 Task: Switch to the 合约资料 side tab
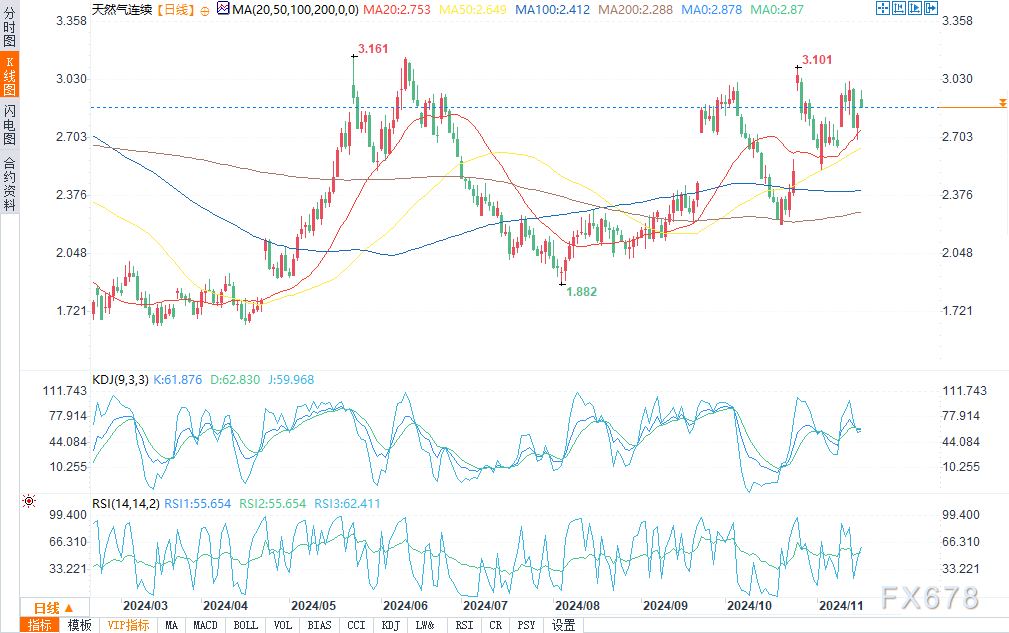pyautogui.click(x=9, y=185)
